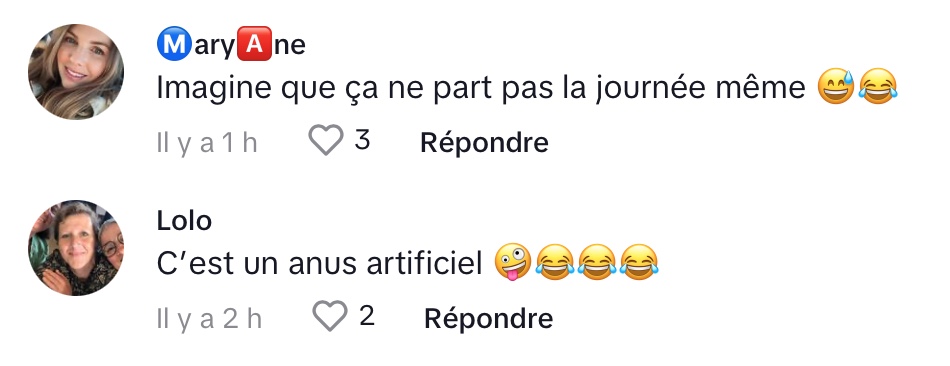This screenshot has height=366, width=950.
Task: Click Répondre under MaryAne's comment
Action: pos(484,143)
